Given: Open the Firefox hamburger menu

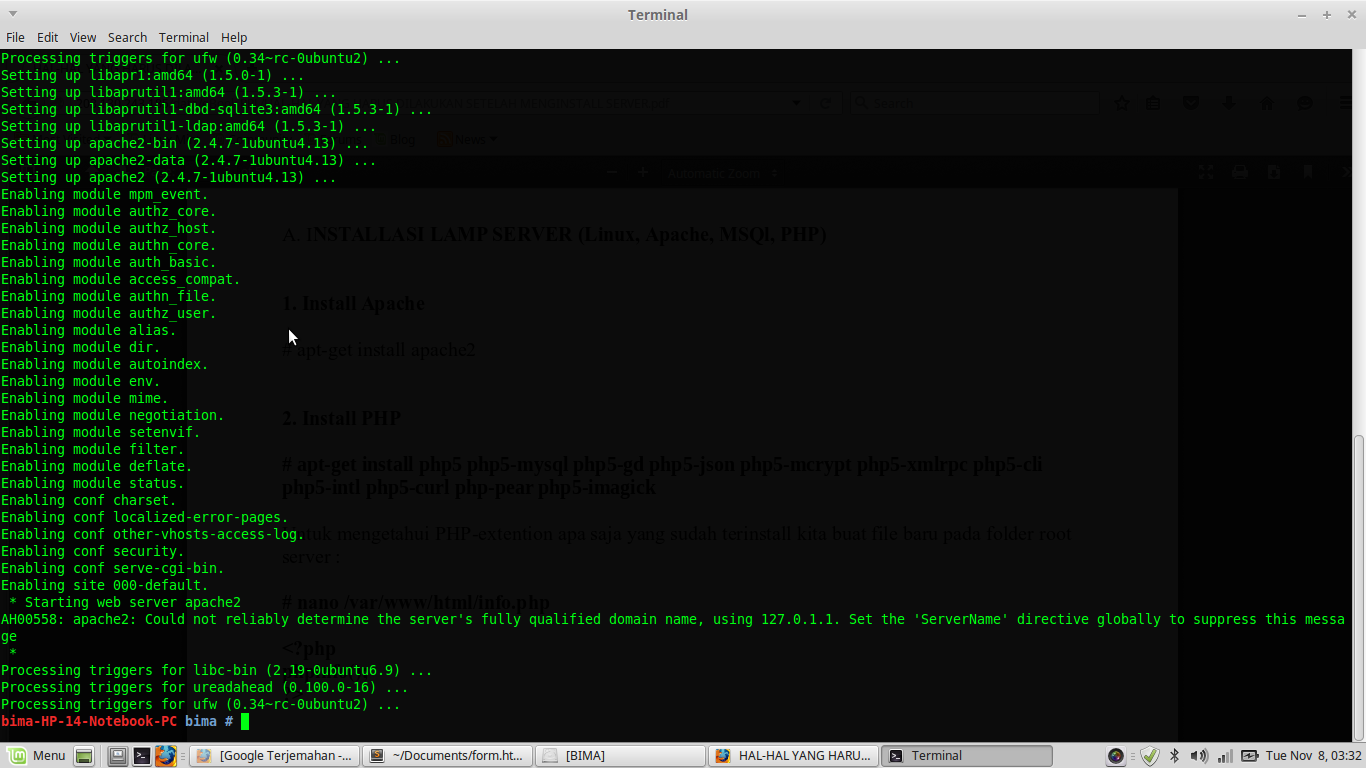Looking at the screenshot, I should [x=1345, y=103].
